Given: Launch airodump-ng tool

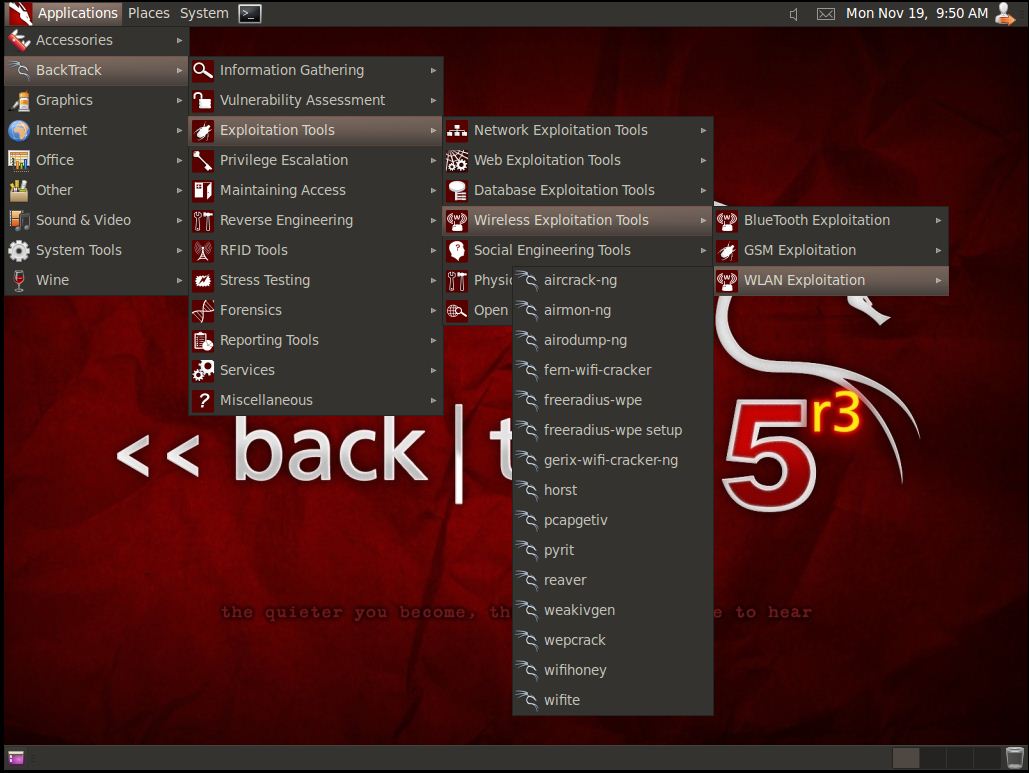Looking at the screenshot, I should pos(612,341).
